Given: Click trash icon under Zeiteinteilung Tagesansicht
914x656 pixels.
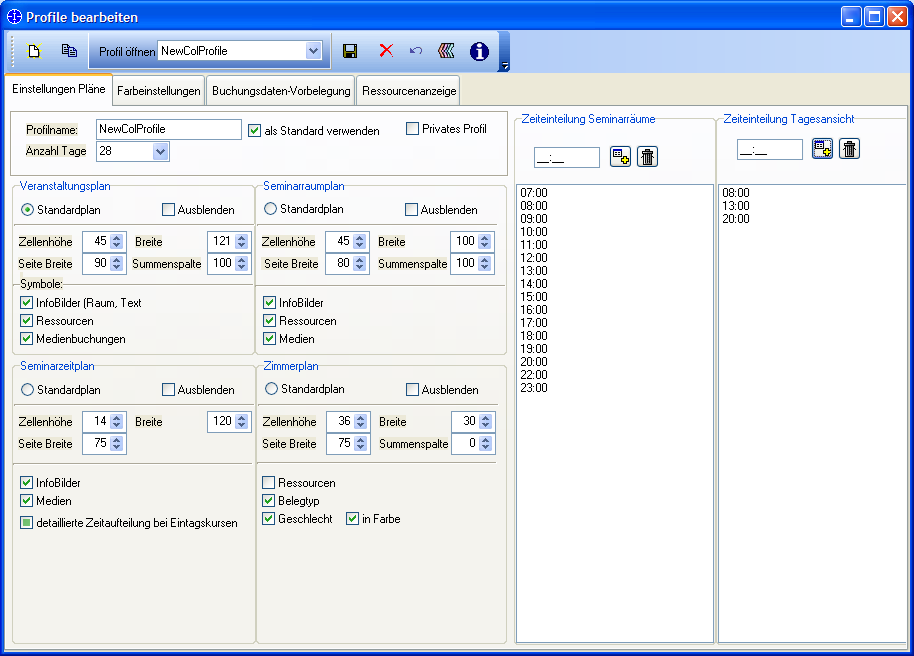Looking at the screenshot, I should (849, 149).
